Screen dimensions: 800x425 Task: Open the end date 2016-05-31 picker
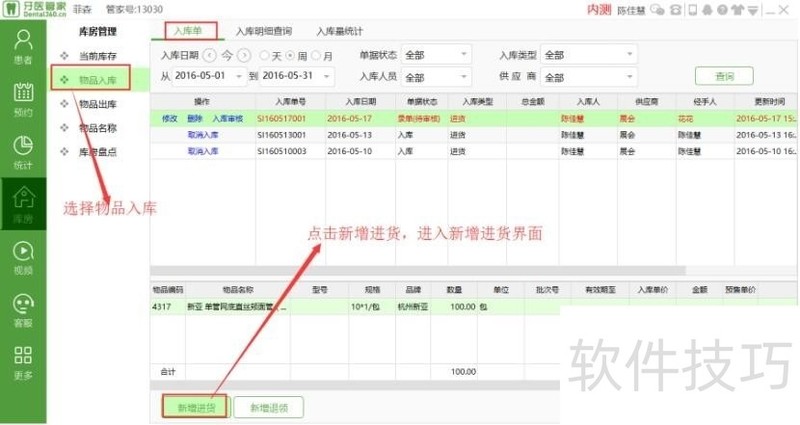point(297,76)
